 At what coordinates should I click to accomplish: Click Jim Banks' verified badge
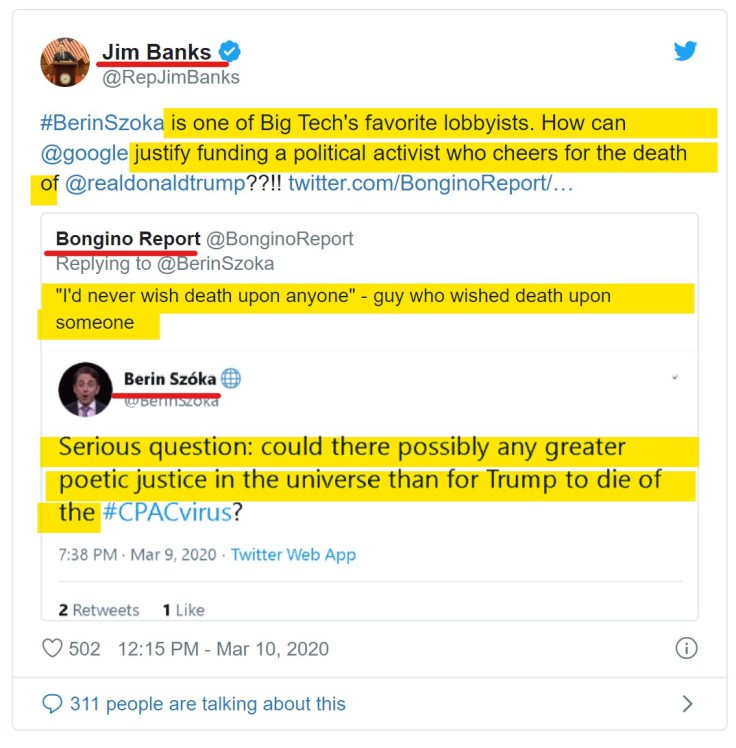tap(230, 52)
